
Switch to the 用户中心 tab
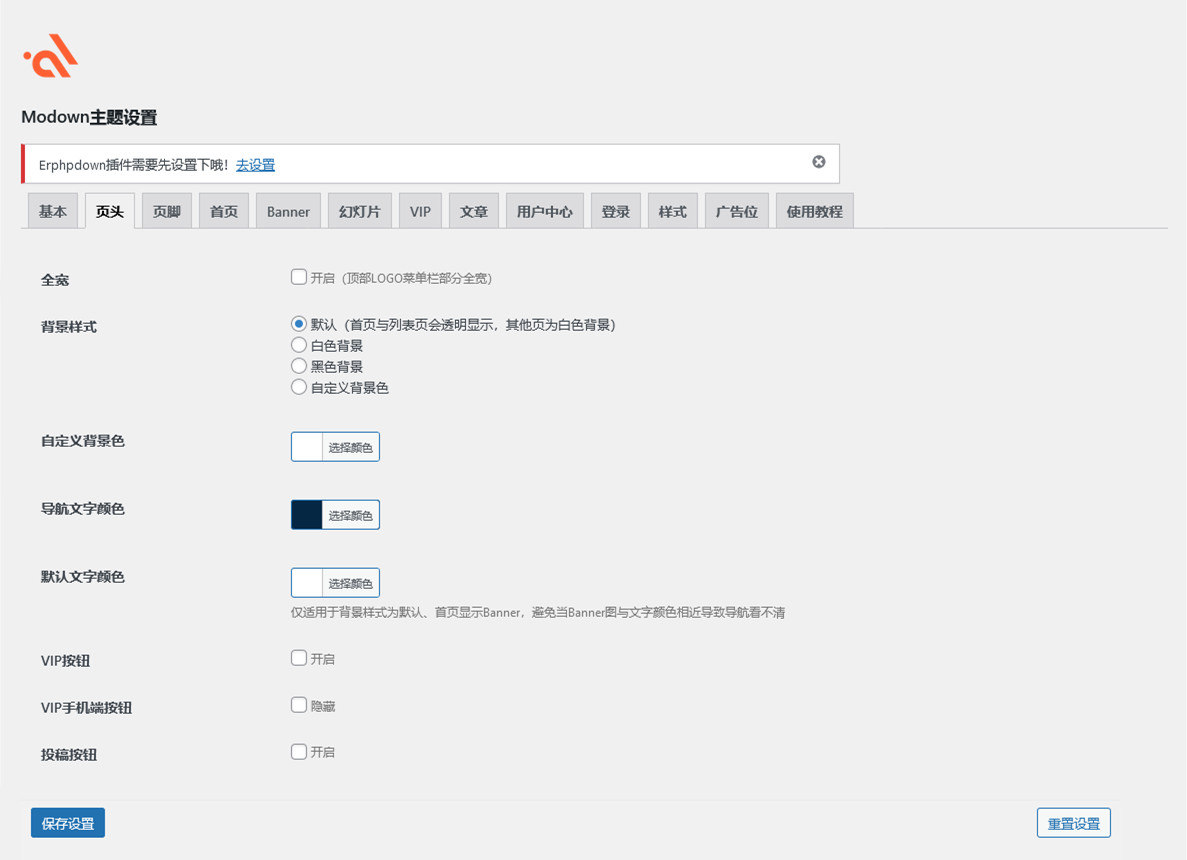point(544,211)
